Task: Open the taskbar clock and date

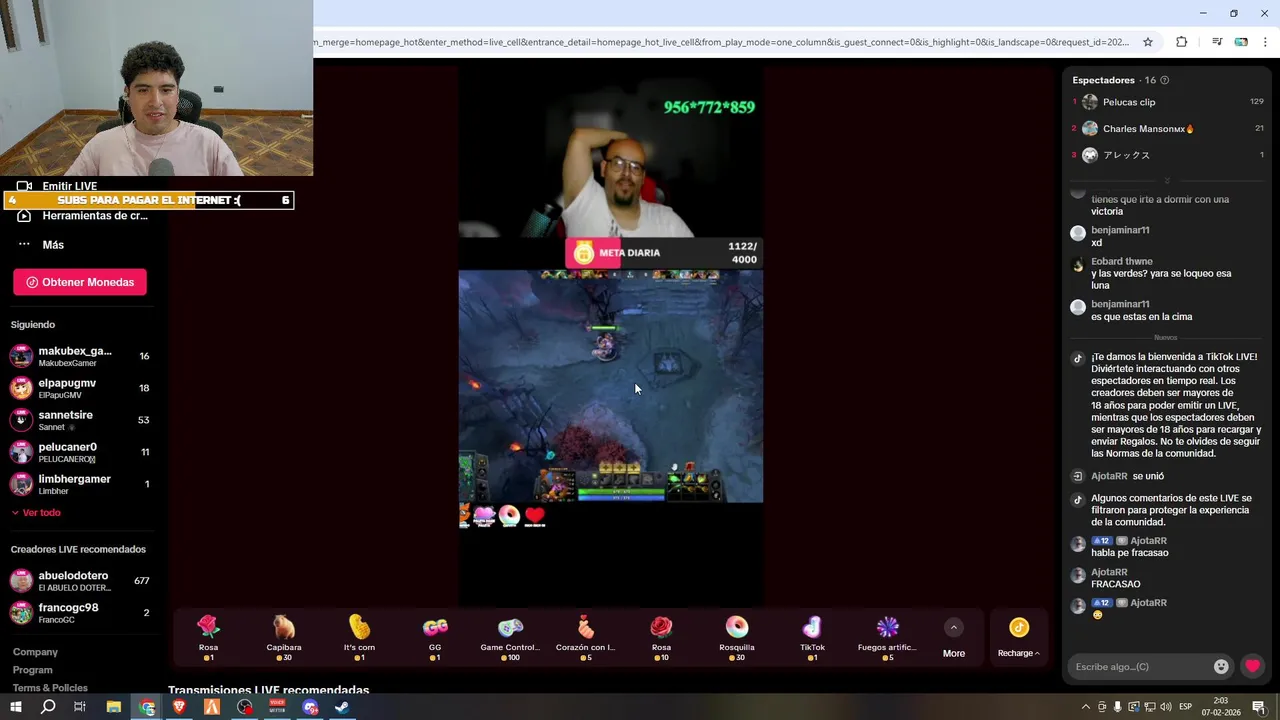Action: pos(1221,707)
